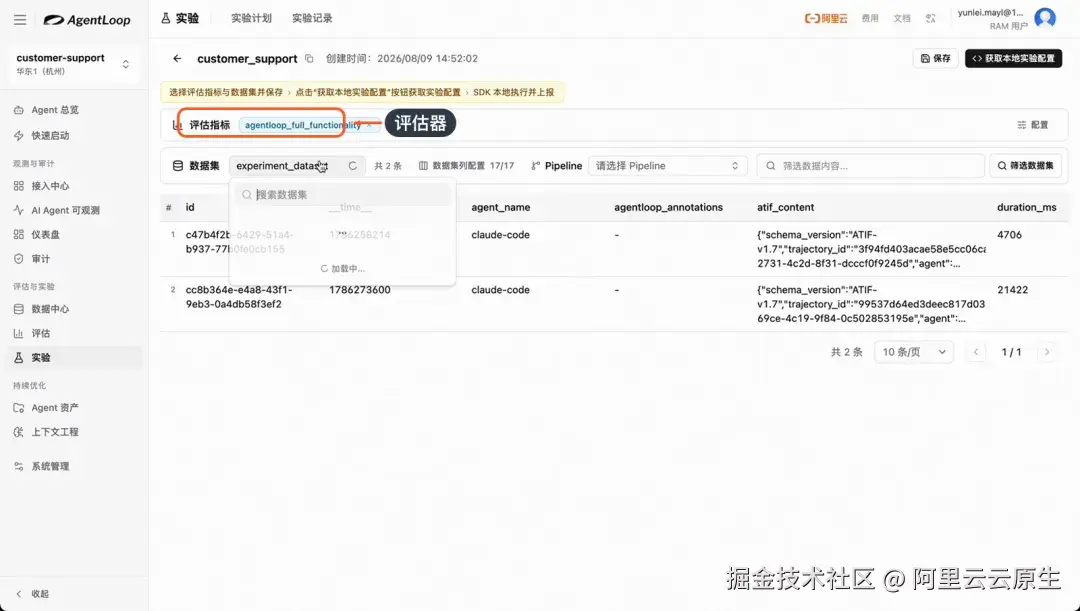Click the 保存 button
1080x611 pixels.
[x=935, y=59]
